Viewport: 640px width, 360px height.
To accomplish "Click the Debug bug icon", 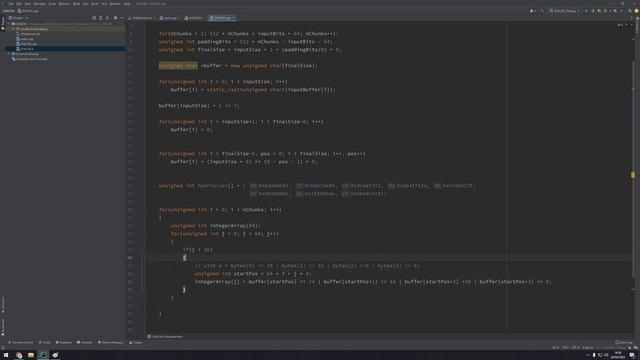I will pyautogui.click(x=593, y=11).
